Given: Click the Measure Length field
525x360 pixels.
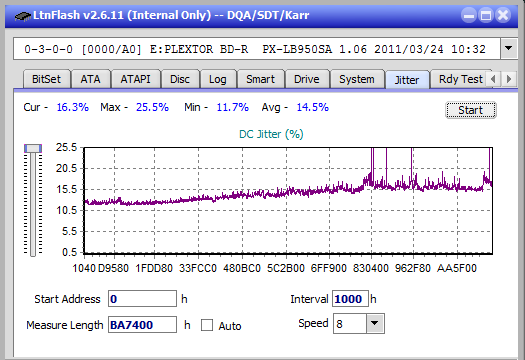Looking at the screenshot, I should [142, 325].
